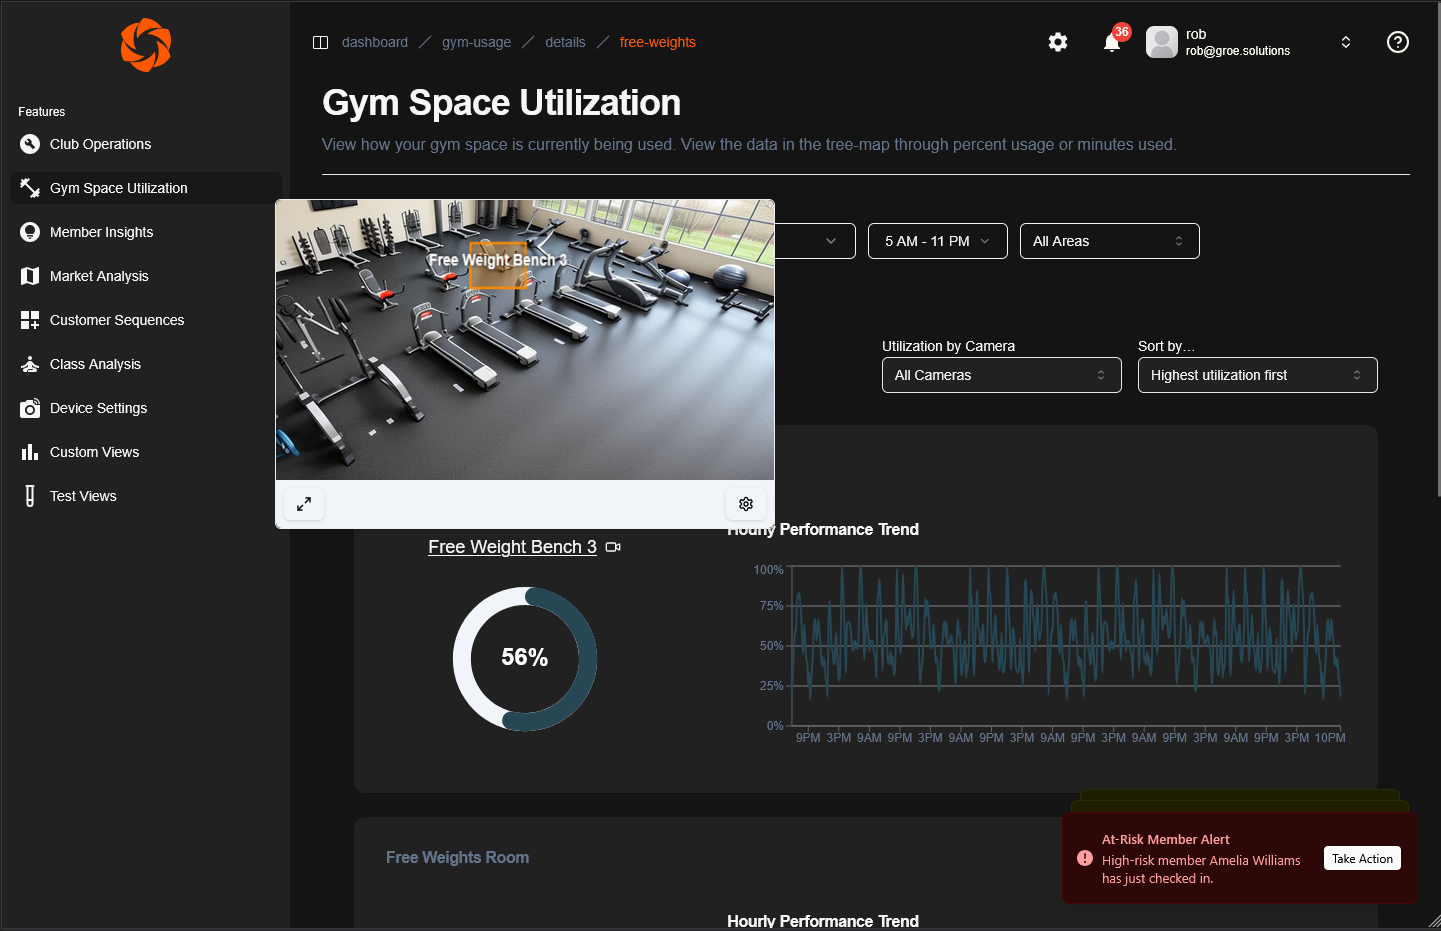The image size is (1441, 931).
Task: Click the rob@groe.solutions email text
Action: 1238,51
